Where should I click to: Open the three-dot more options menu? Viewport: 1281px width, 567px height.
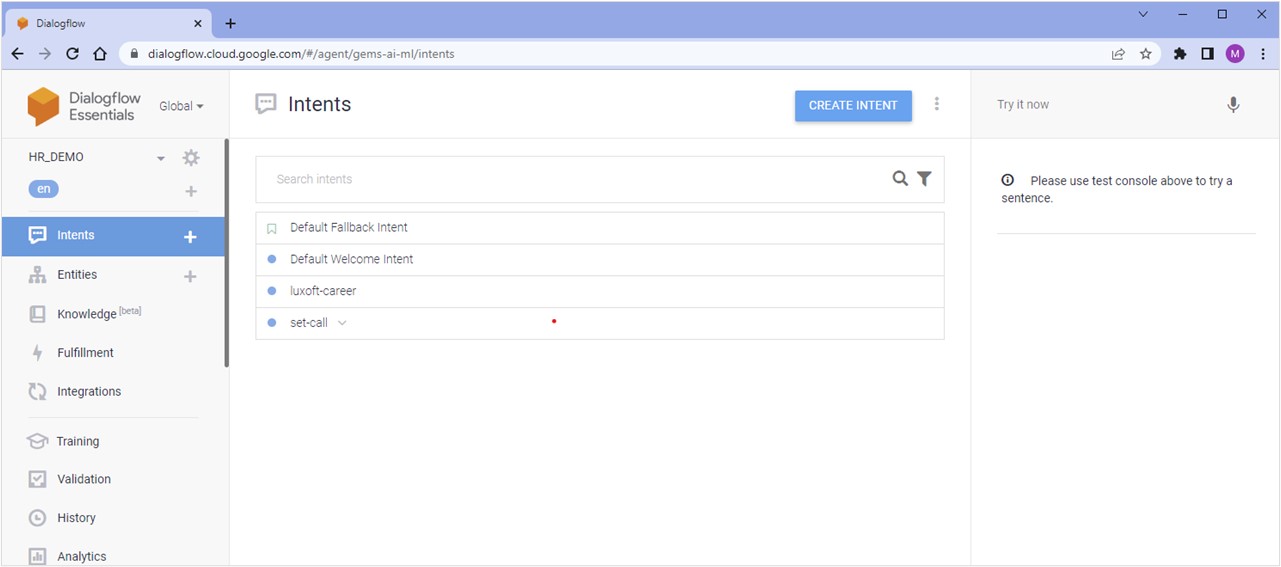(x=937, y=104)
